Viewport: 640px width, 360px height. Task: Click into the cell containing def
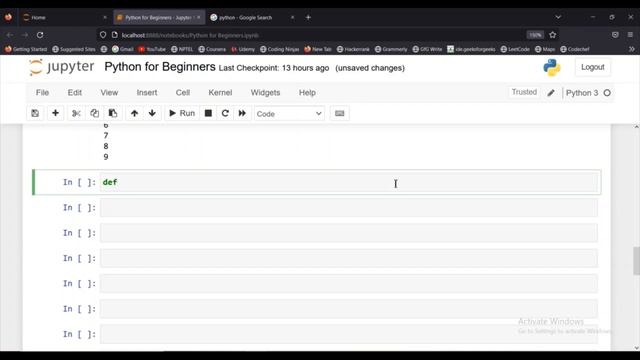coord(349,182)
